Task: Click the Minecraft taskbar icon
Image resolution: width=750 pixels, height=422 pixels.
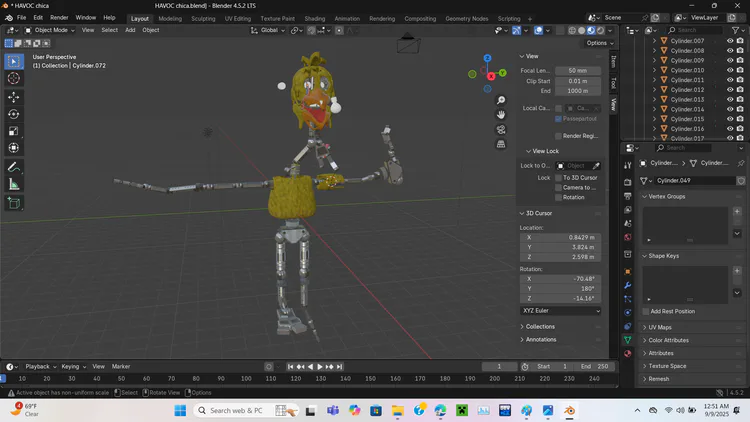Action: point(462,411)
